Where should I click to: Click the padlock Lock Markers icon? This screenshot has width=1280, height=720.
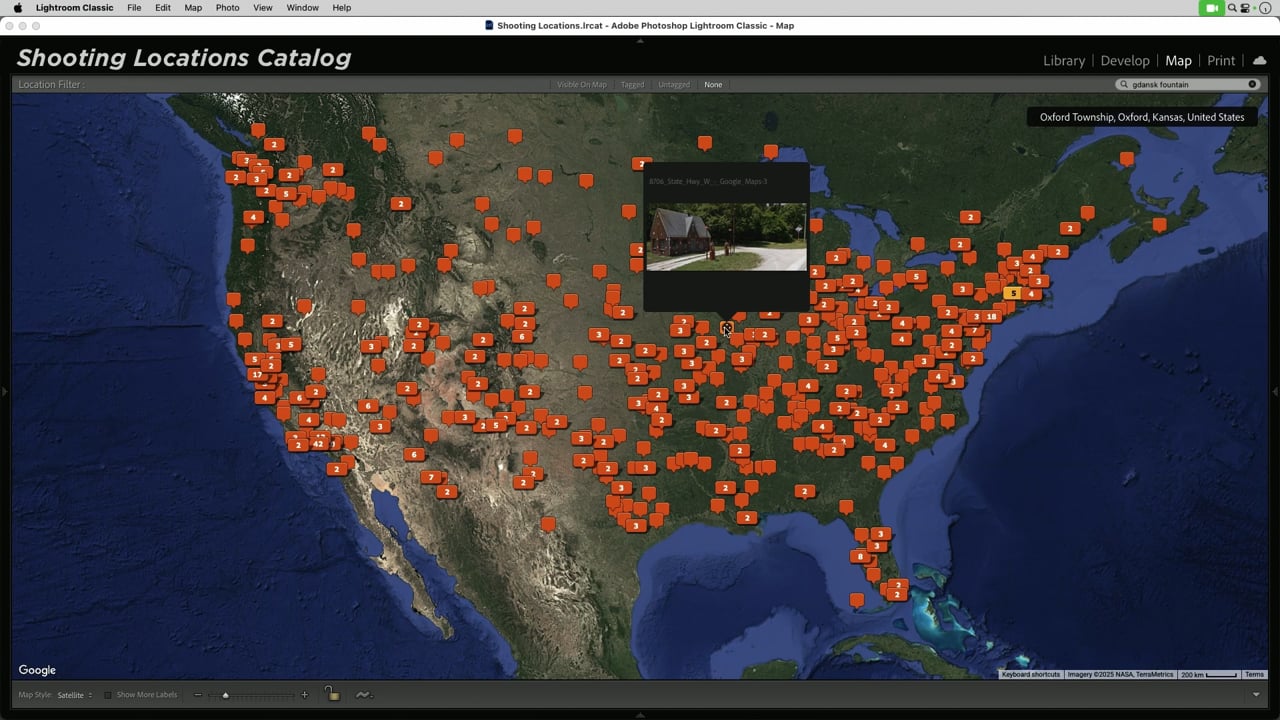332,694
